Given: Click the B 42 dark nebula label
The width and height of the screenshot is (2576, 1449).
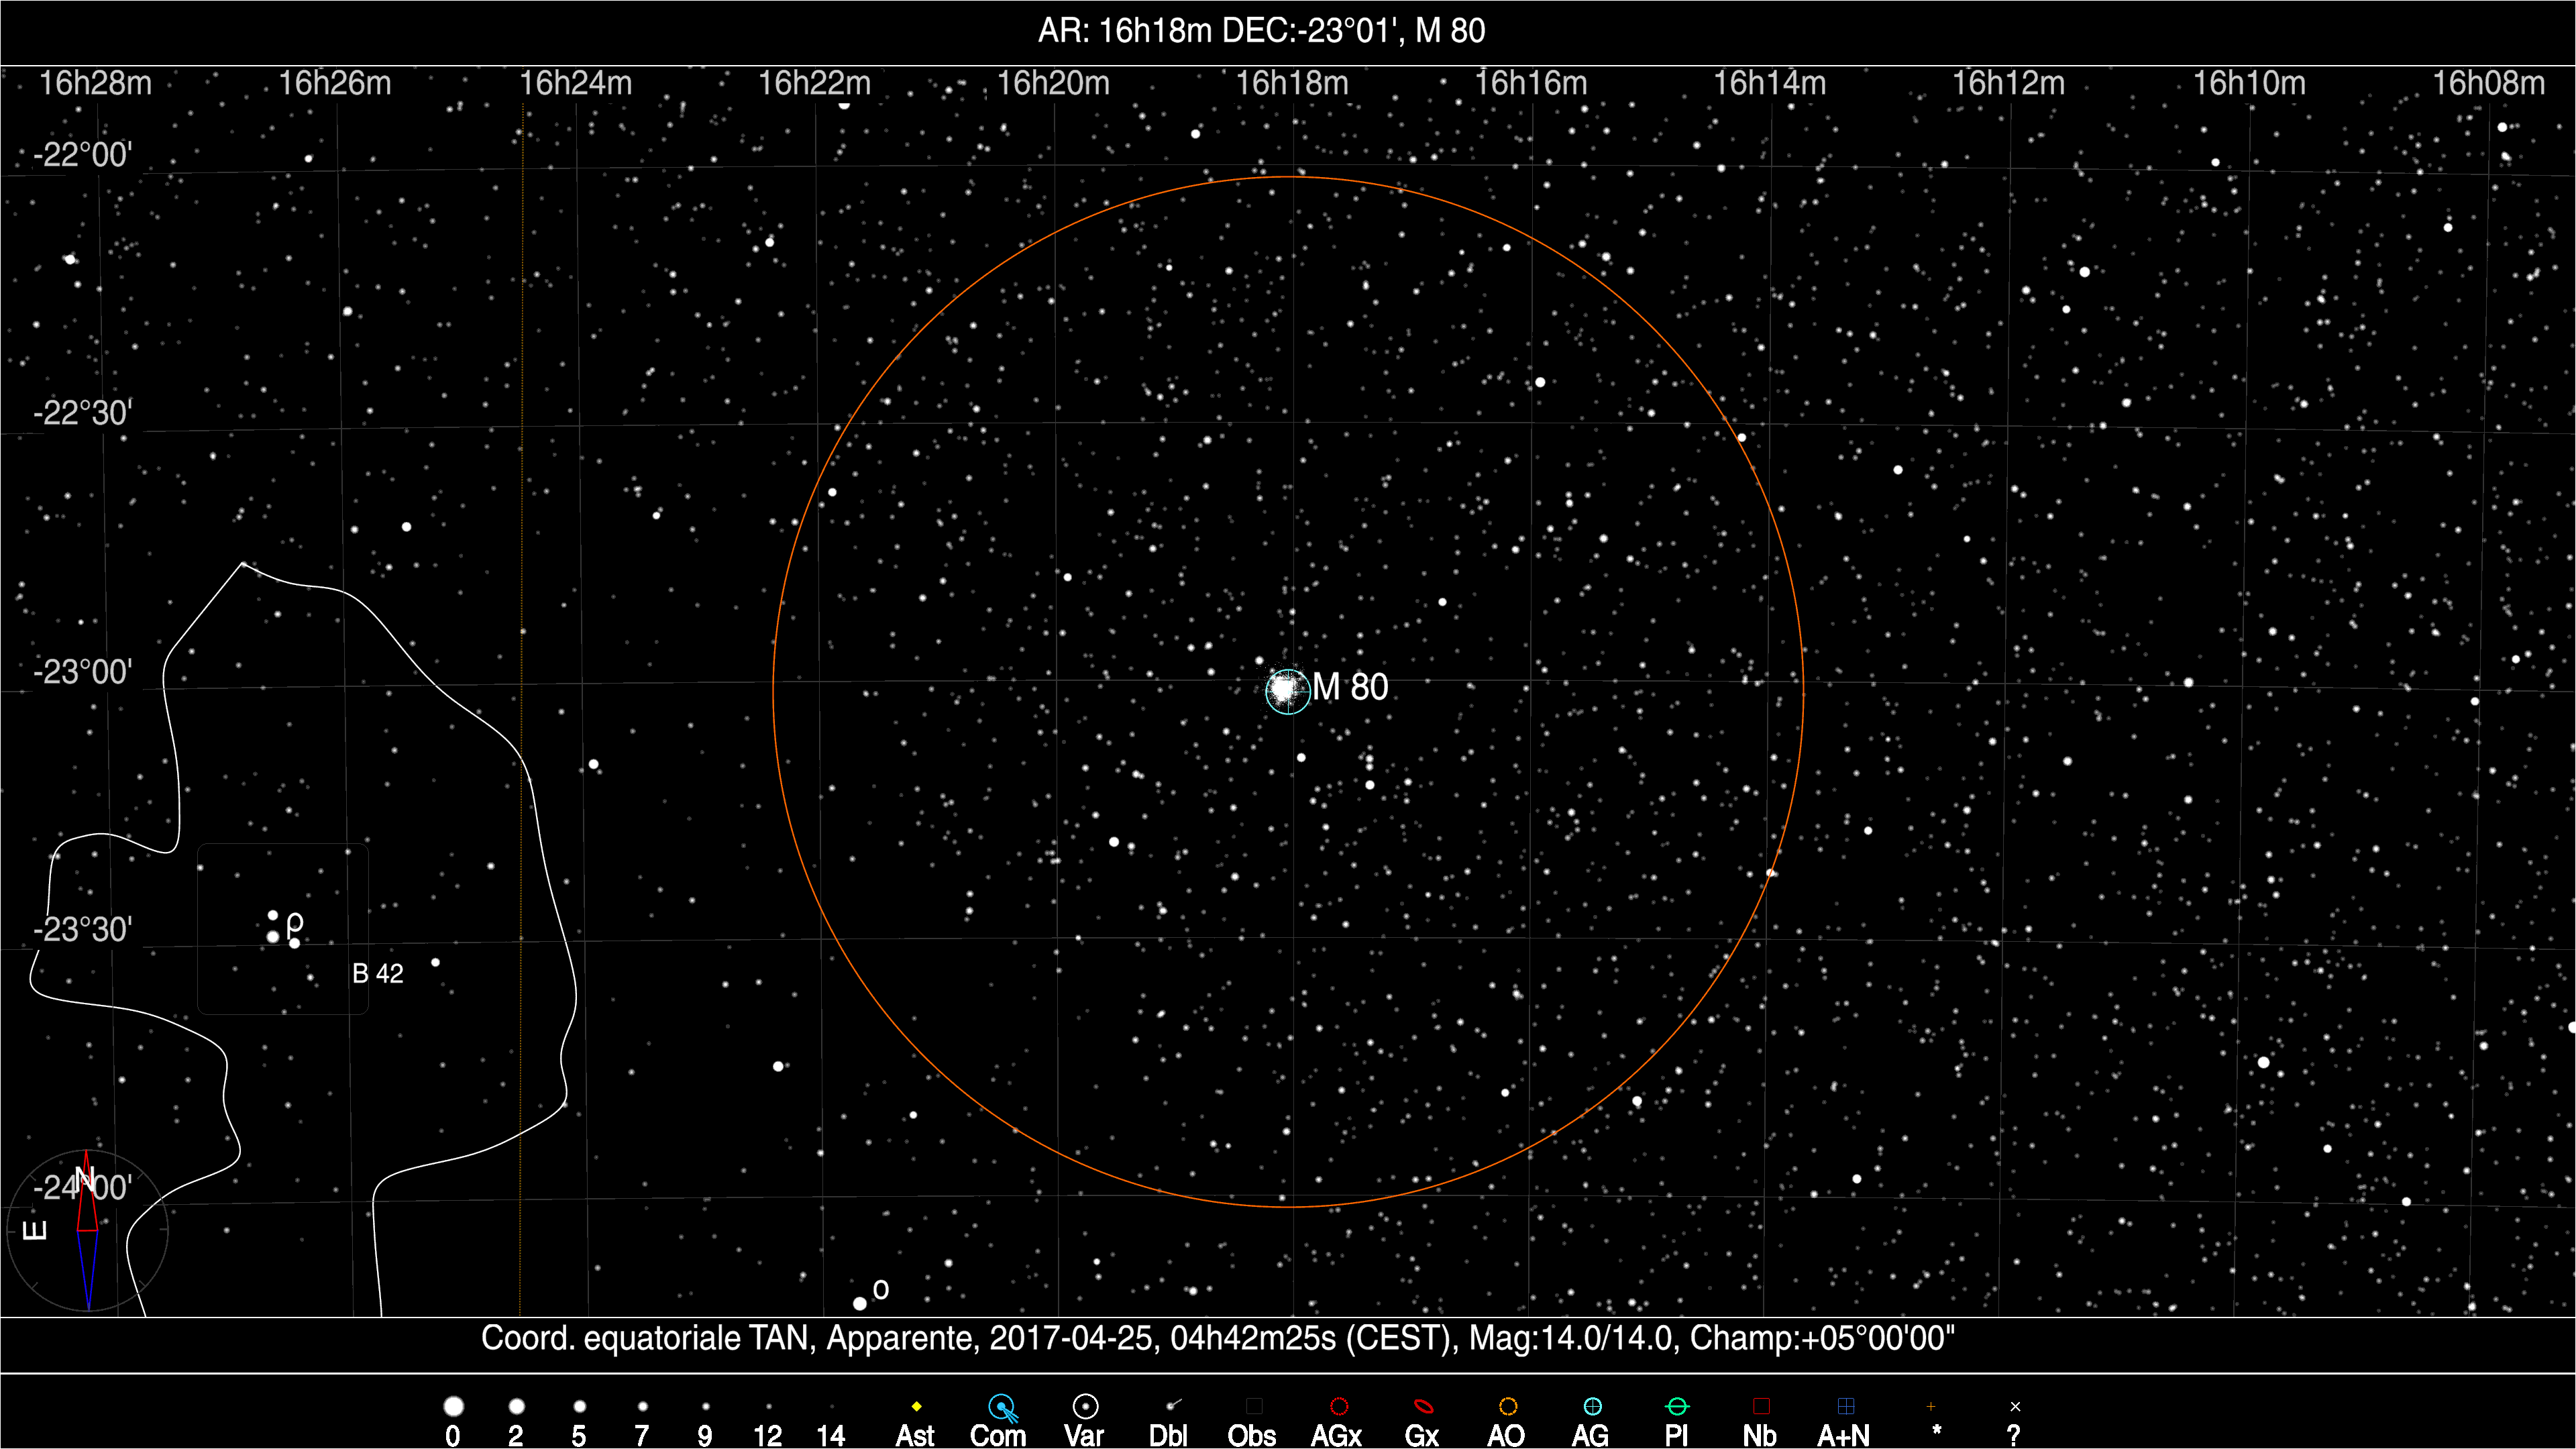Looking at the screenshot, I should click(378, 973).
